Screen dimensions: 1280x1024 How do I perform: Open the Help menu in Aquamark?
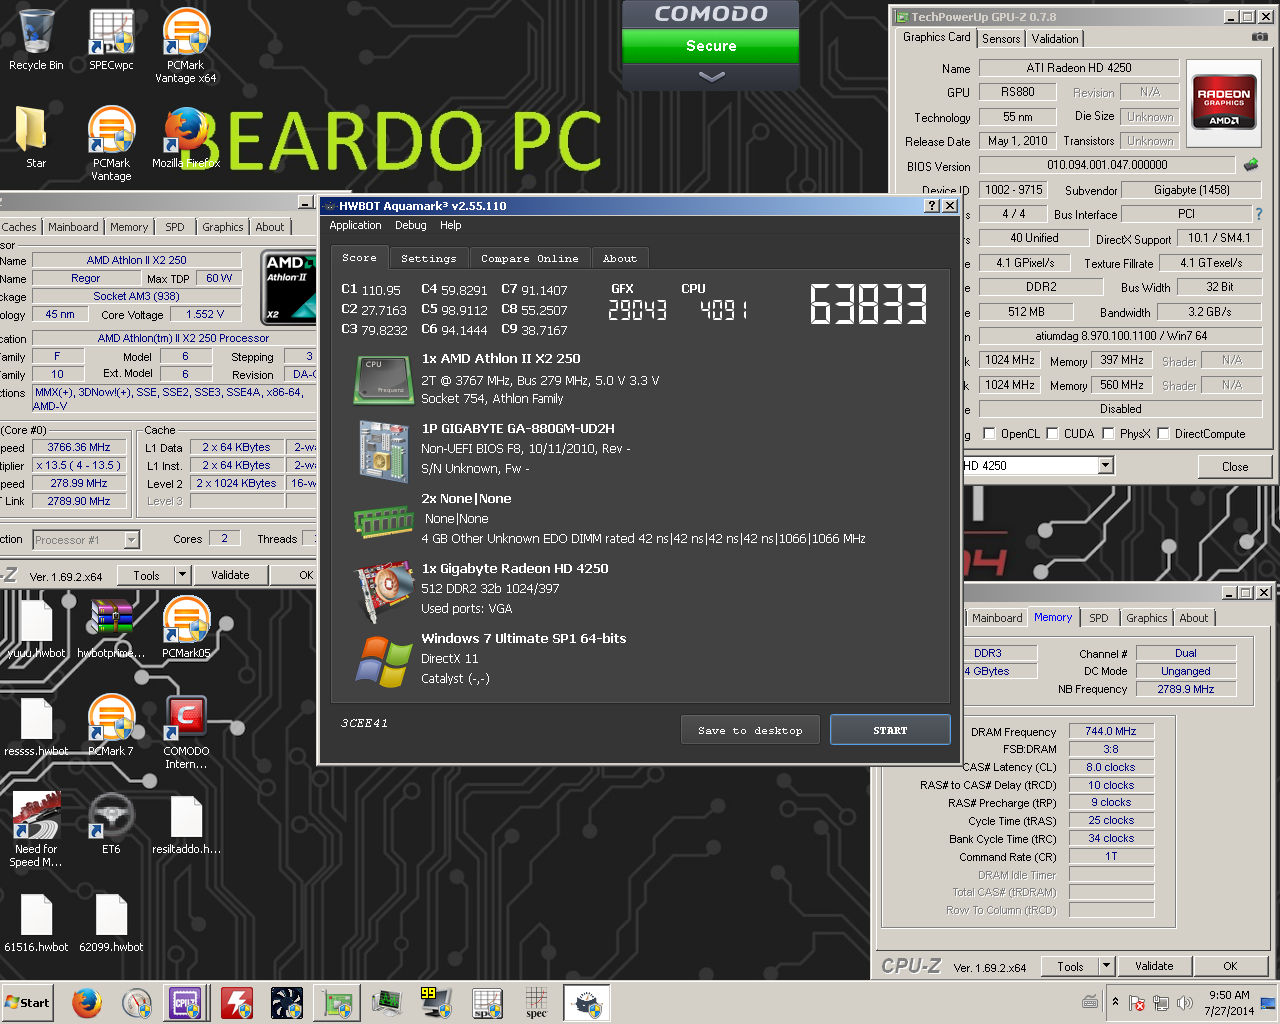point(450,225)
